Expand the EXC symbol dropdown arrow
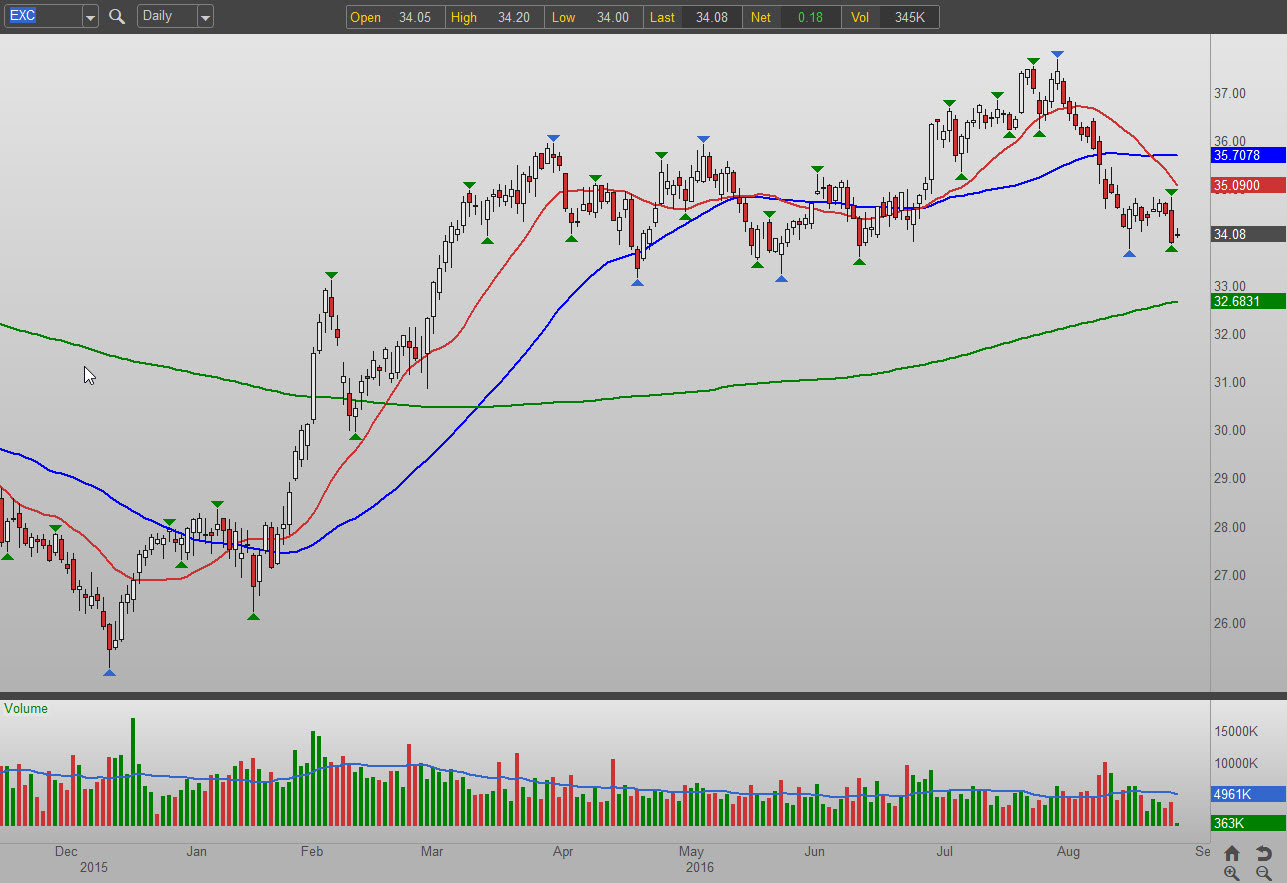This screenshot has height=883, width=1287. point(90,17)
